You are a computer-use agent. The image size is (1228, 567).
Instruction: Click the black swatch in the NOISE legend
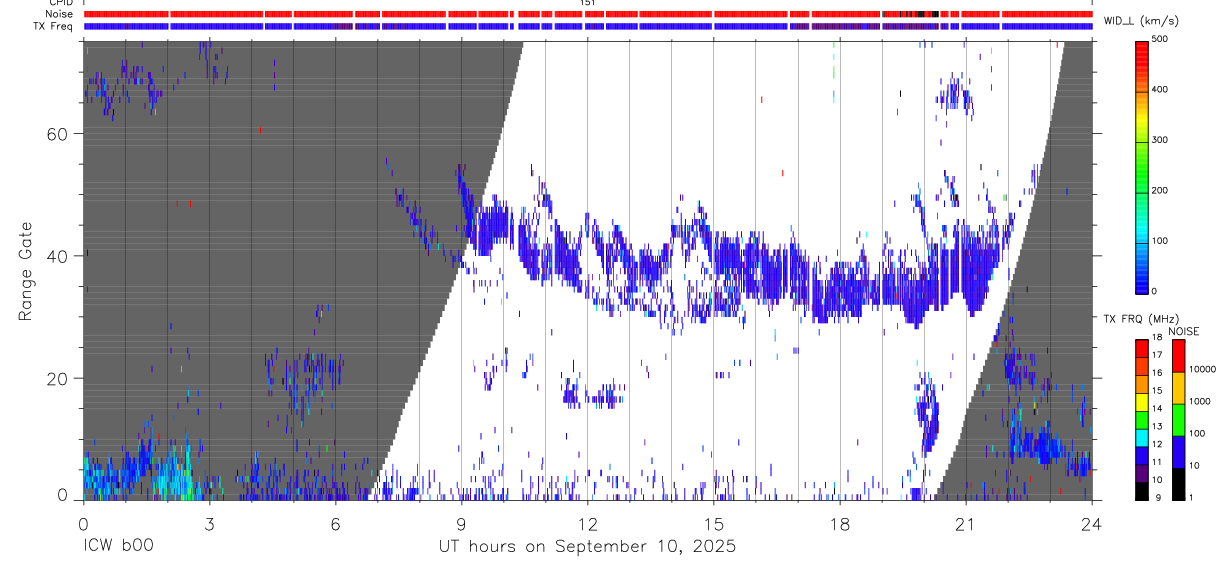[x=1178, y=483]
